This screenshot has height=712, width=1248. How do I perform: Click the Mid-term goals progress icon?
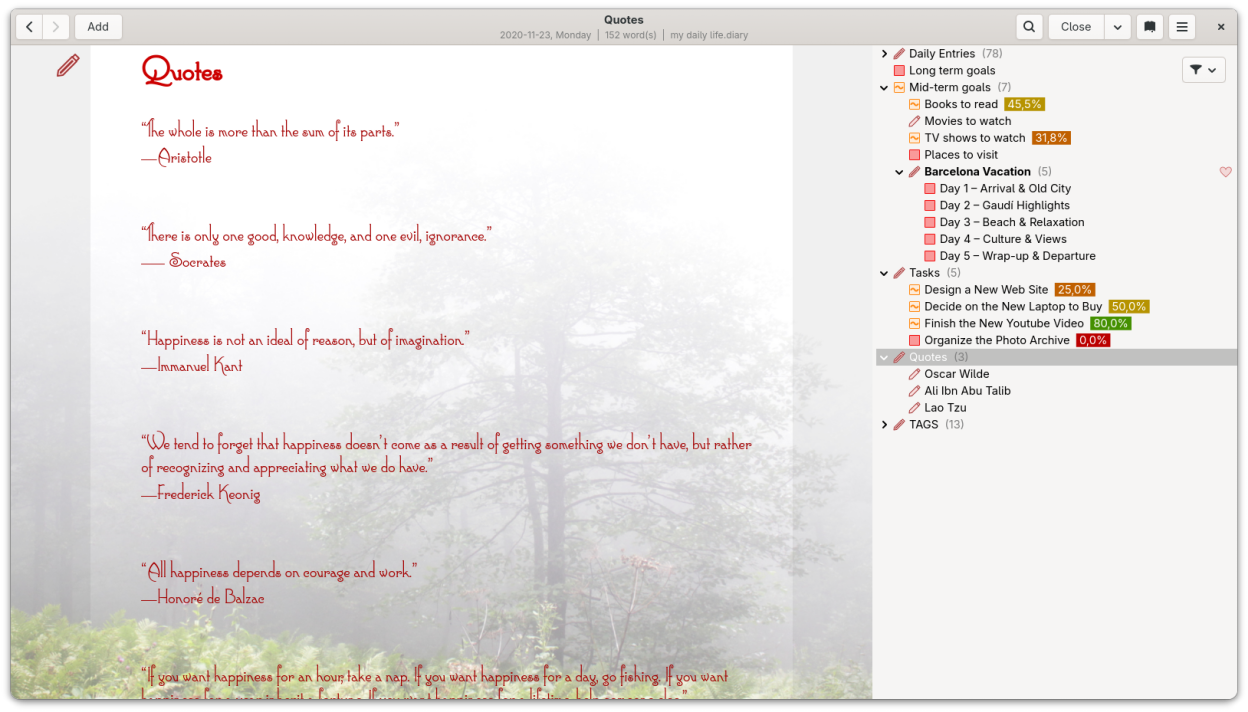pos(899,88)
